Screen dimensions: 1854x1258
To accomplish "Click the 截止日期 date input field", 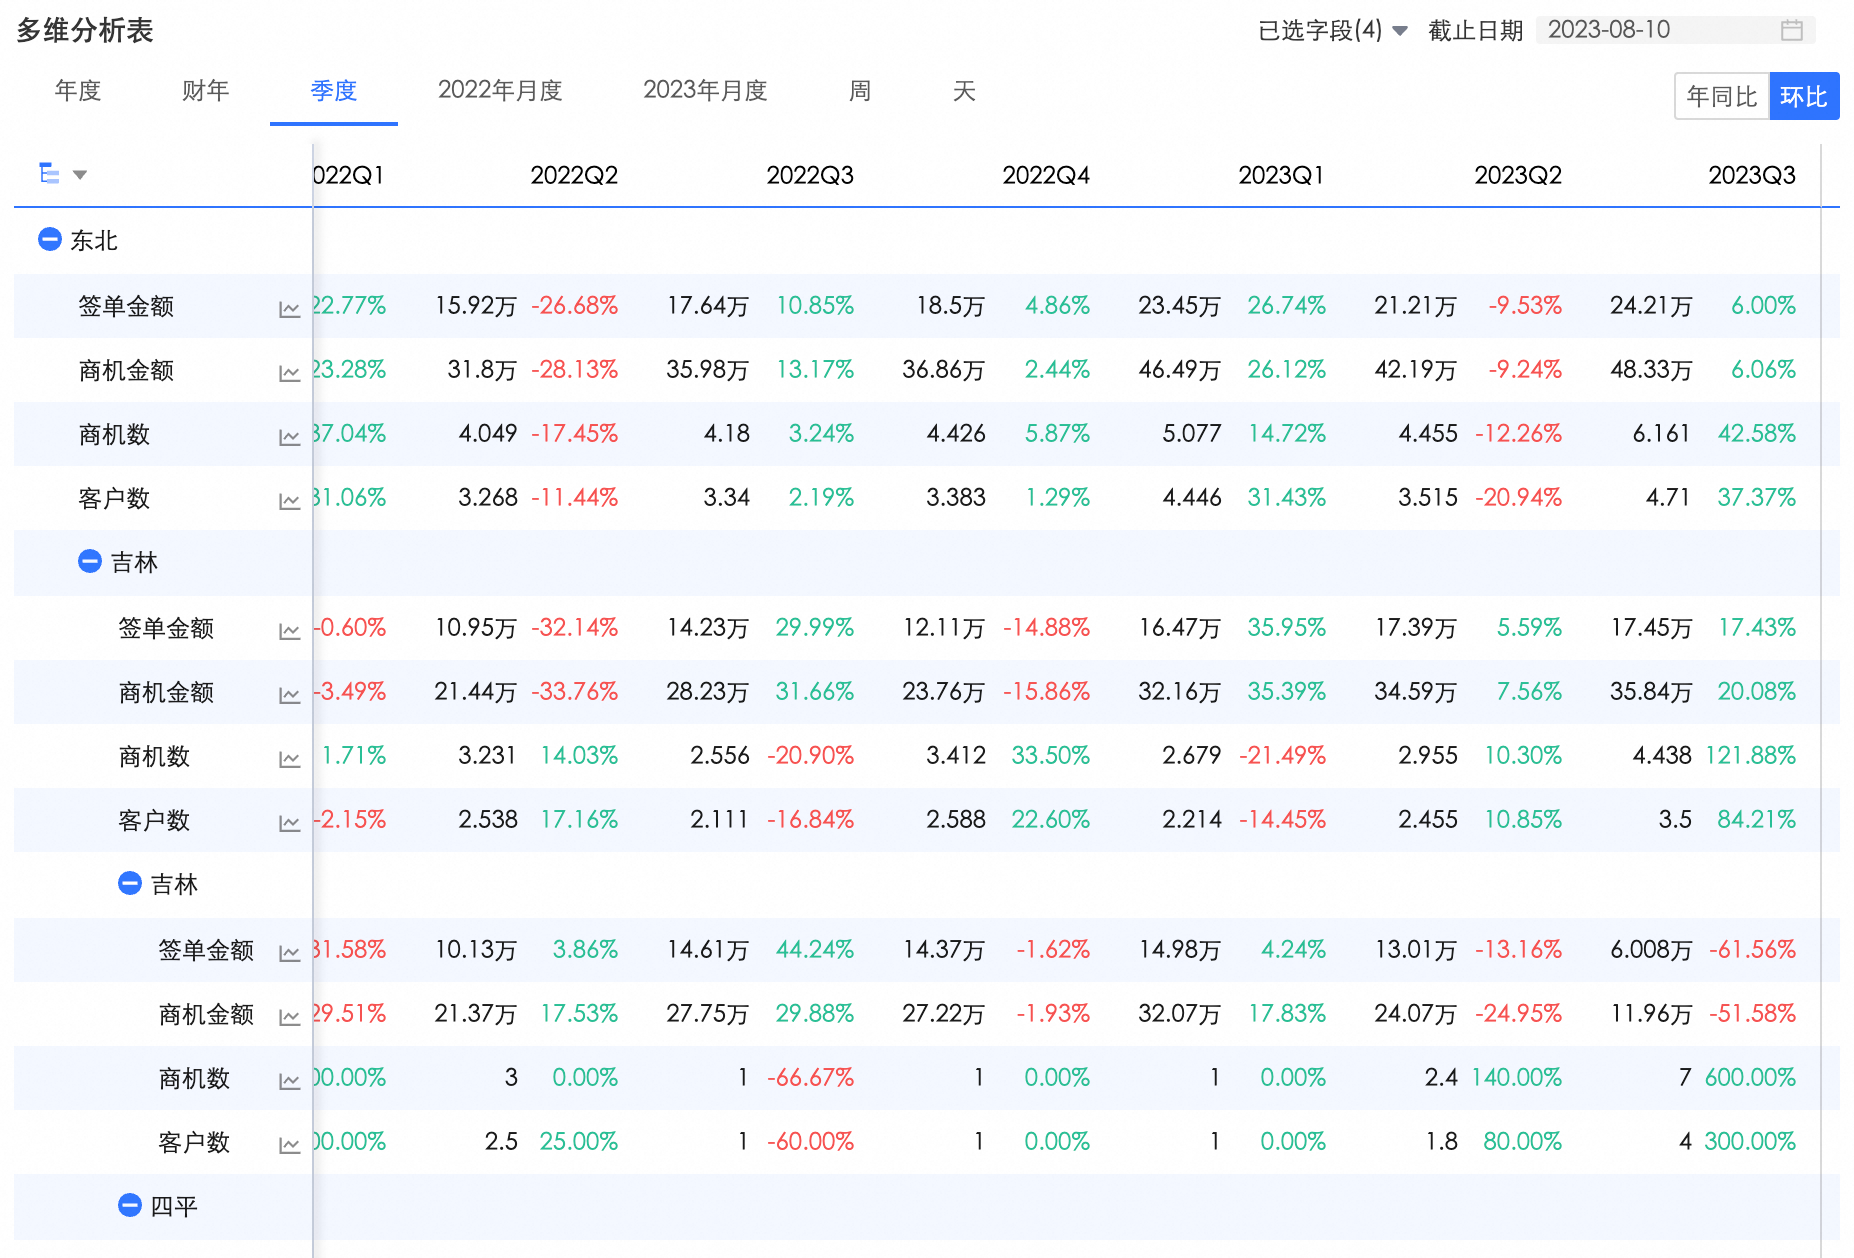I will pos(1660,31).
